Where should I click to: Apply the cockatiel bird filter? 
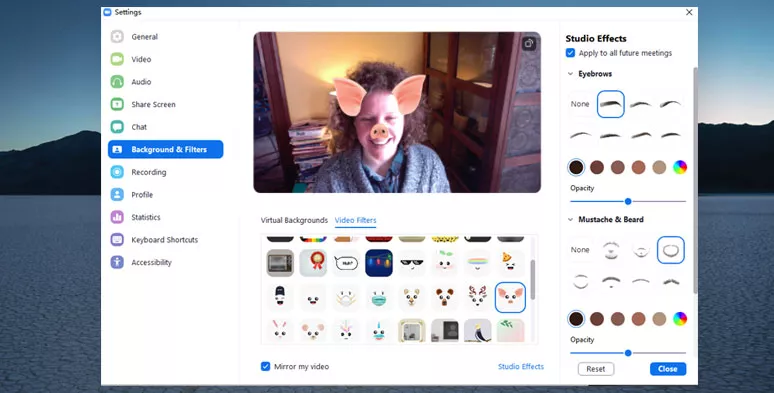(x=478, y=330)
